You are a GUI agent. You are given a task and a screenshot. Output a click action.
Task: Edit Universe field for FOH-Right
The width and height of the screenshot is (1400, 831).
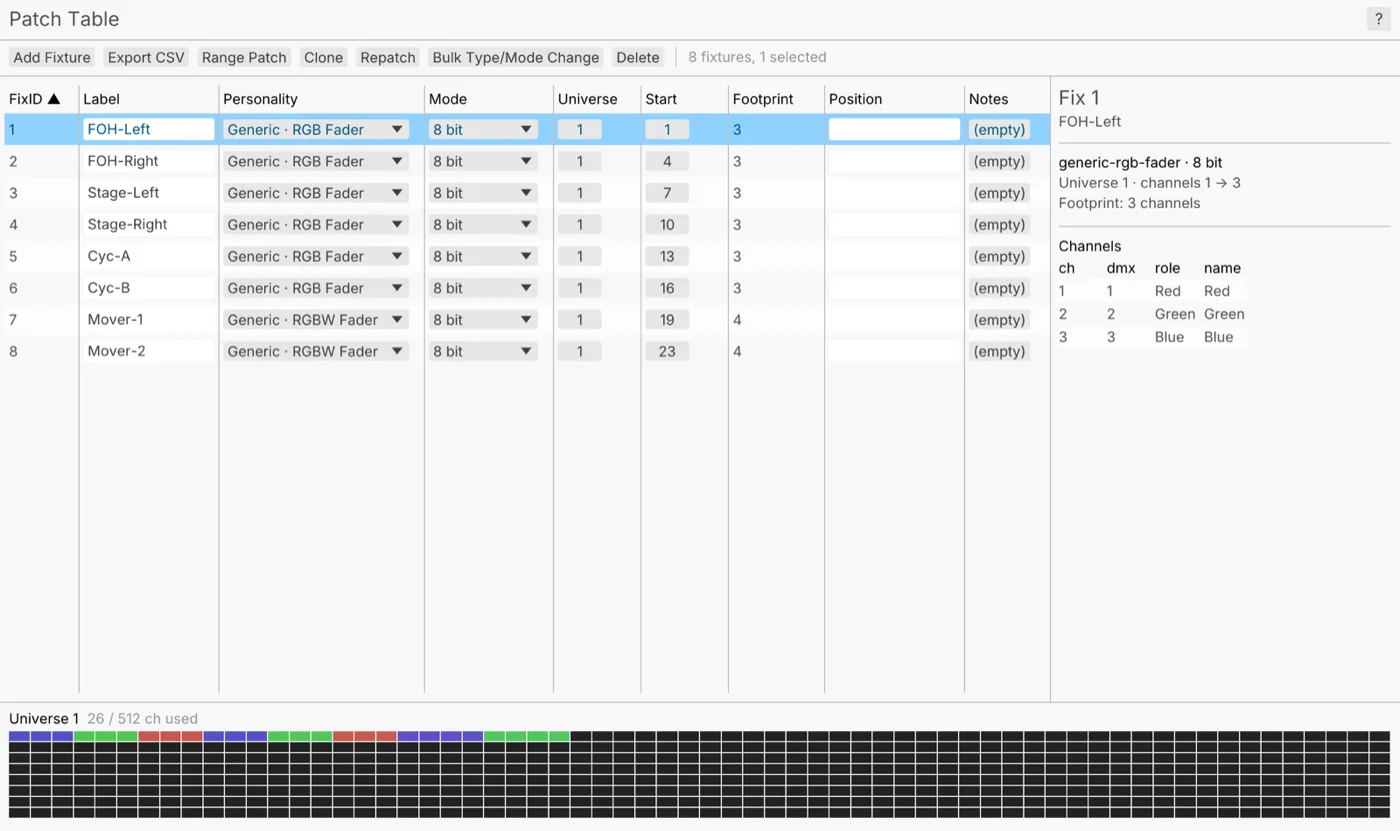click(x=580, y=161)
